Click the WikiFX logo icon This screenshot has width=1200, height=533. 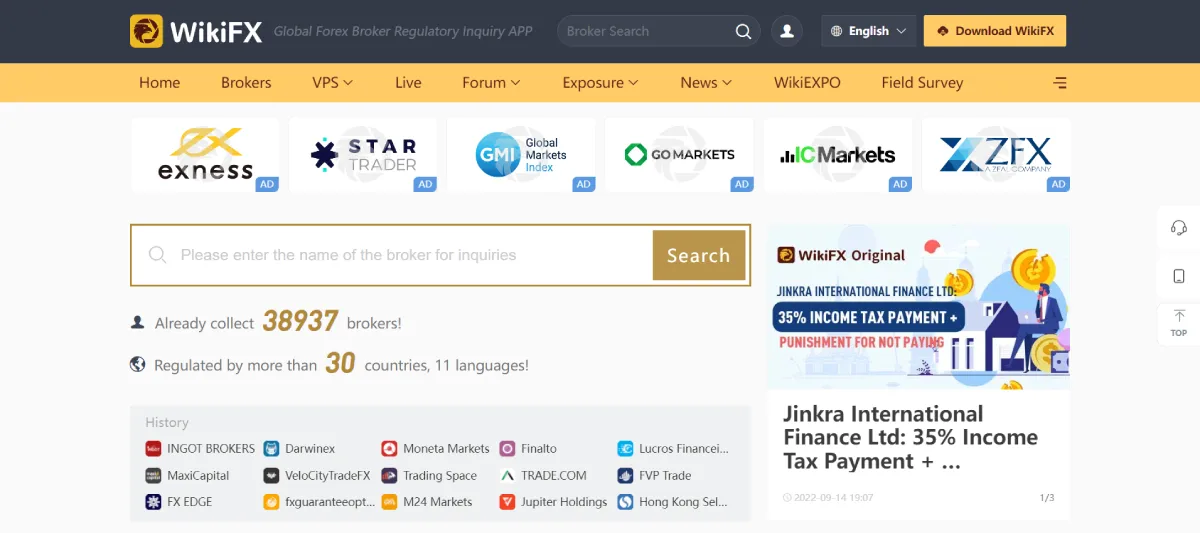(x=146, y=31)
